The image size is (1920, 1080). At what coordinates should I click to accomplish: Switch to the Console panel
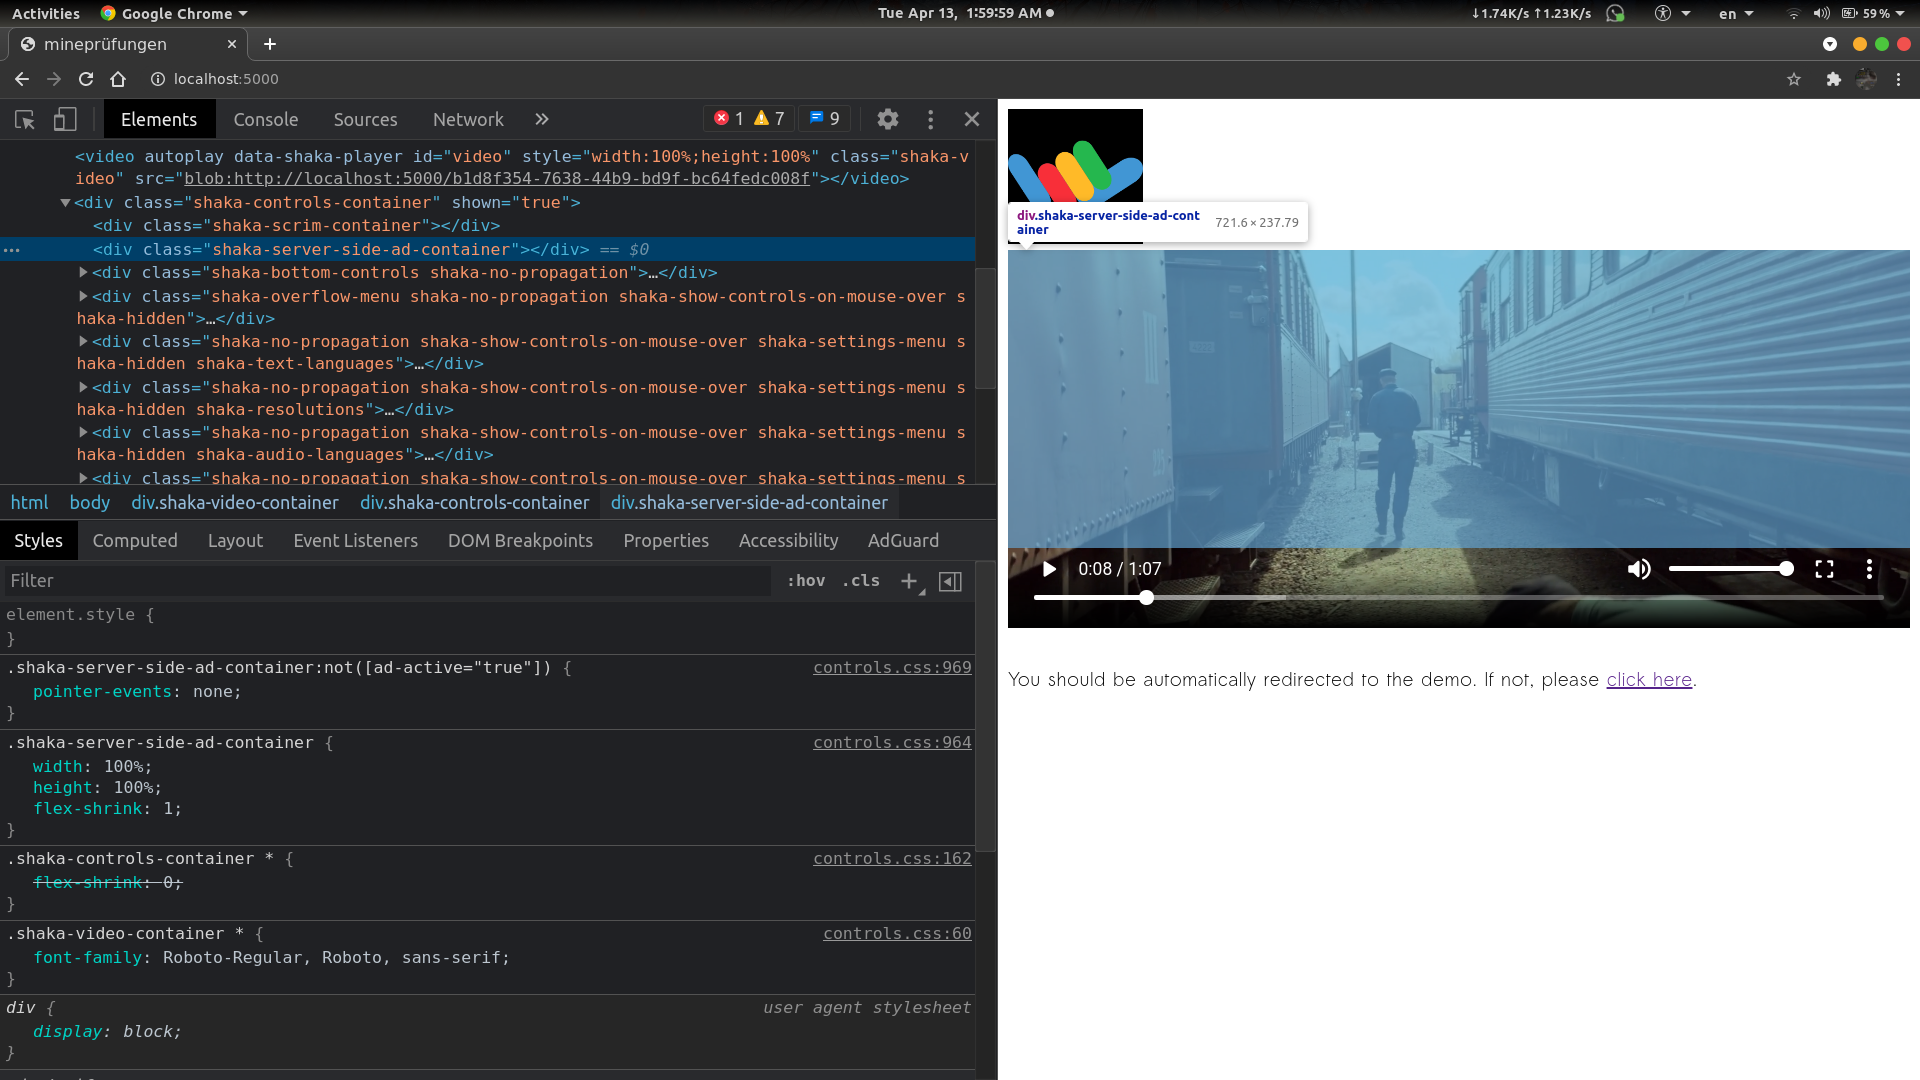[x=265, y=119]
